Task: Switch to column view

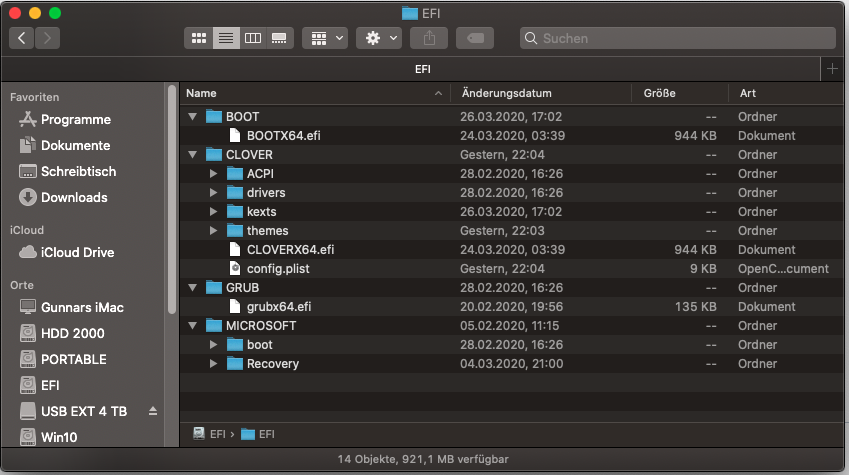Action: [x=253, y=38]
